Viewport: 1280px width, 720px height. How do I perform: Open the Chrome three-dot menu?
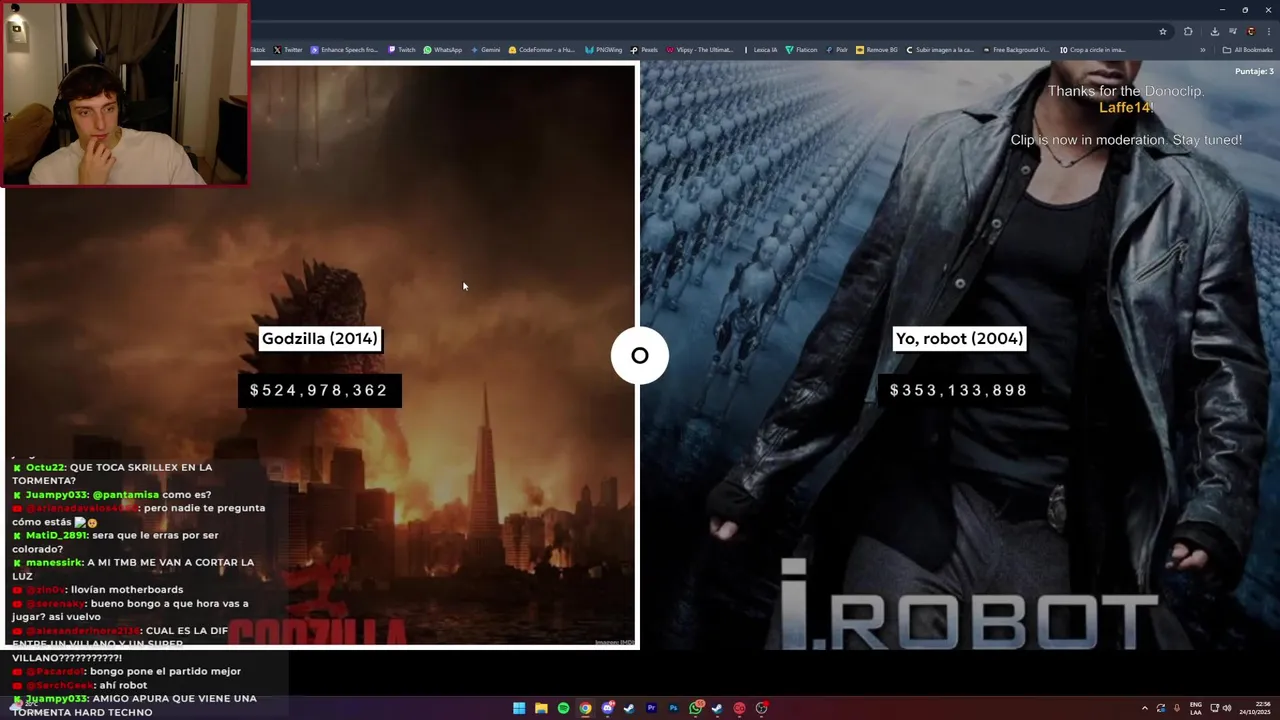click(1268, 31)
